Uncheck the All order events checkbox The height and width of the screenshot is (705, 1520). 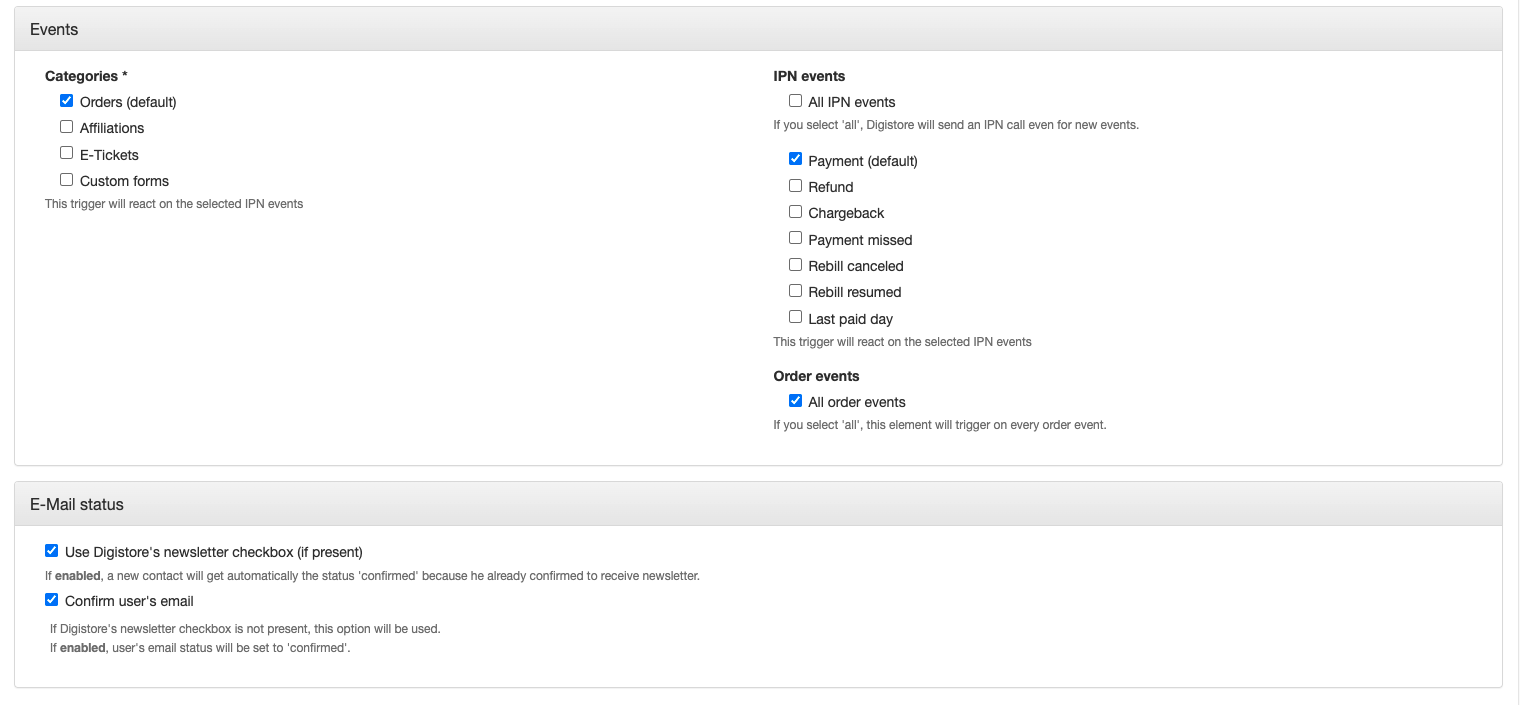(x=796, y=401)
